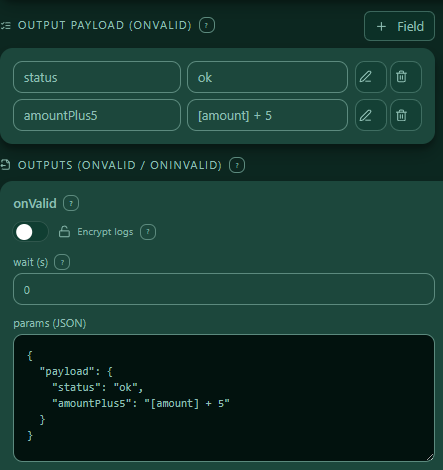Click the wait (s) input field
Screen dimensions: 443x470
tap(224, 289)
